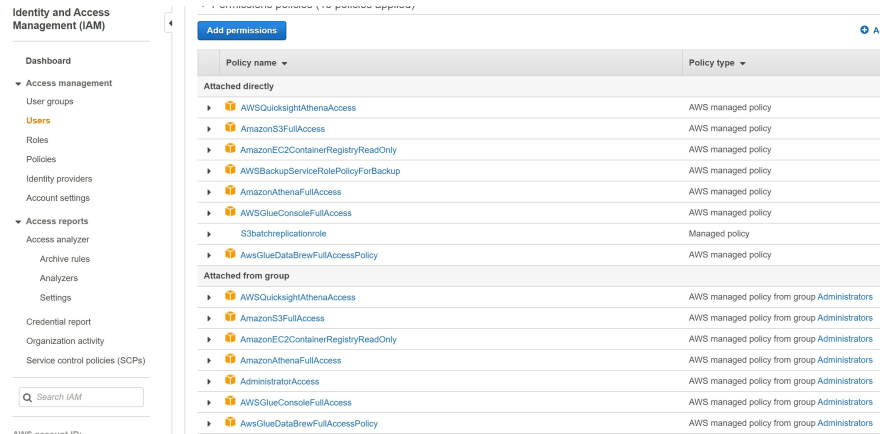The width and height of the screenshot is (880, 434).
Task: Sort by Policy type column
Action: 717,63
